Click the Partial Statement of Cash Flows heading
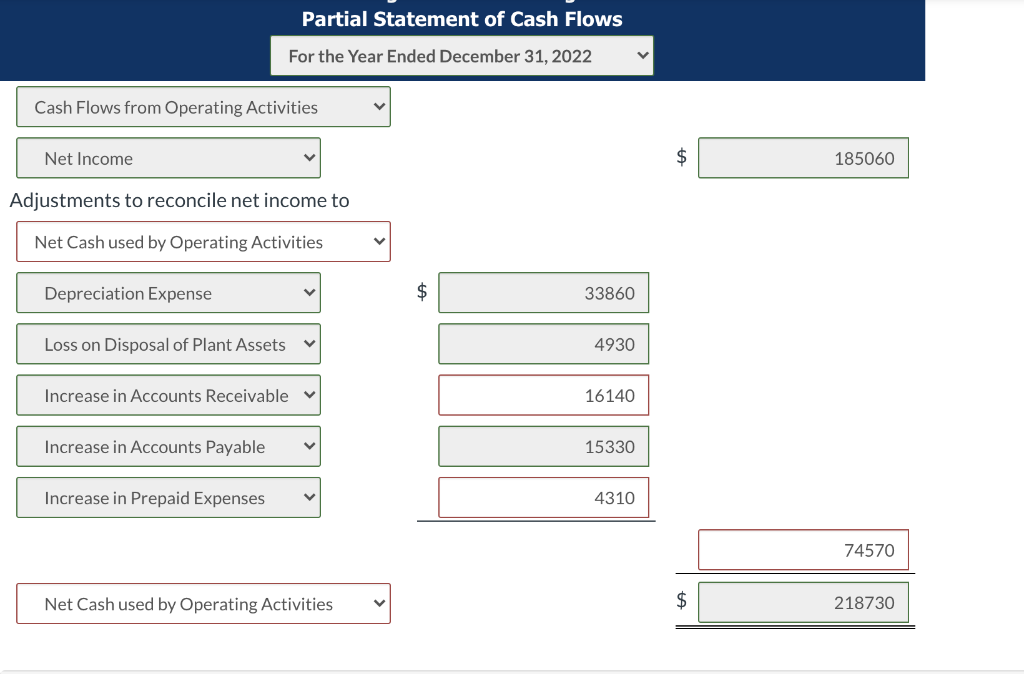 click(x=462, y=19)
